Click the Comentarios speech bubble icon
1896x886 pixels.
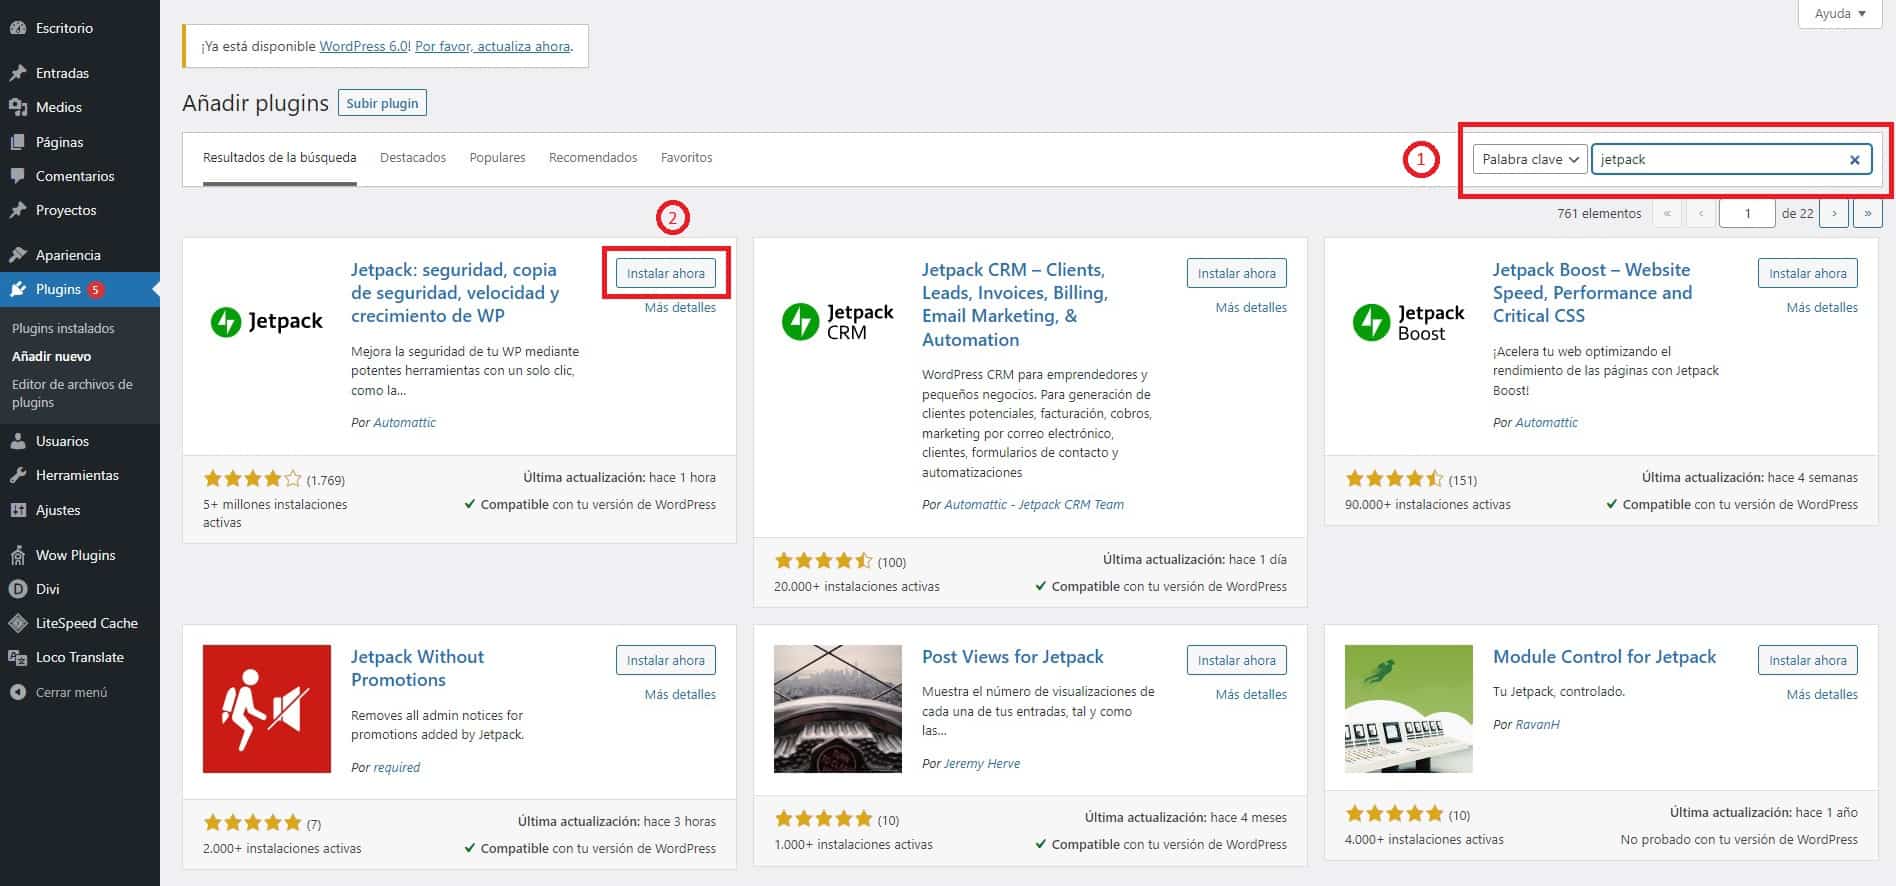(x=17, y=176)
